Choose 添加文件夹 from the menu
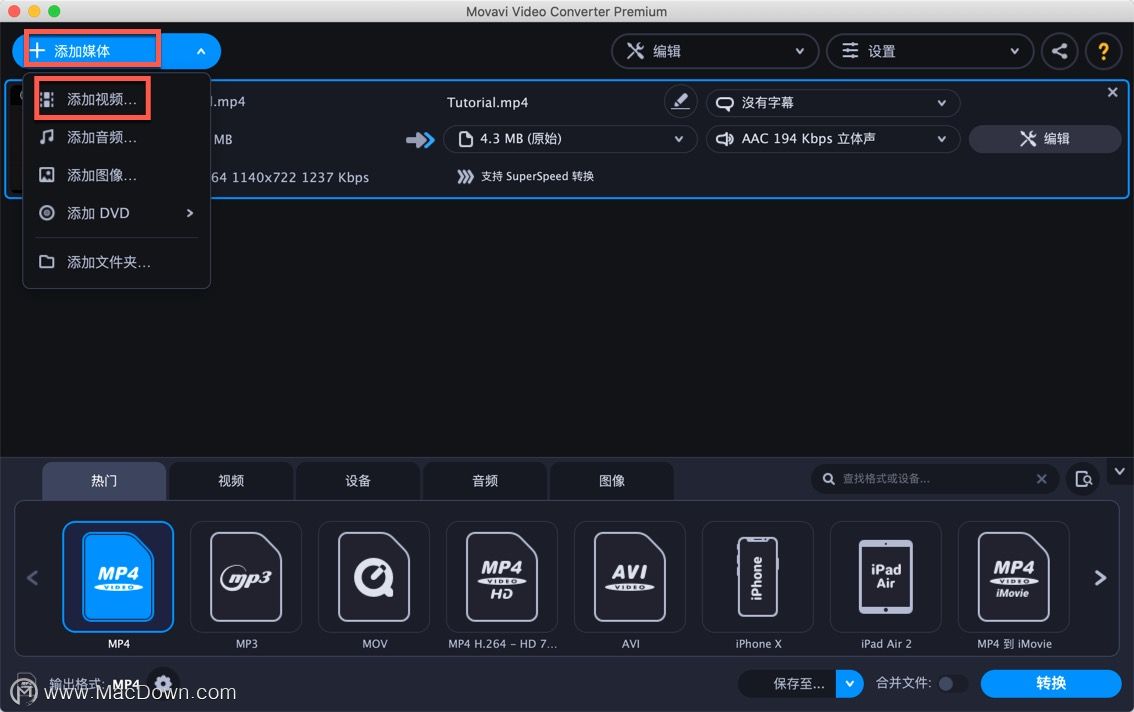The height and width of the screenshot is (712, 1134). 116,262
